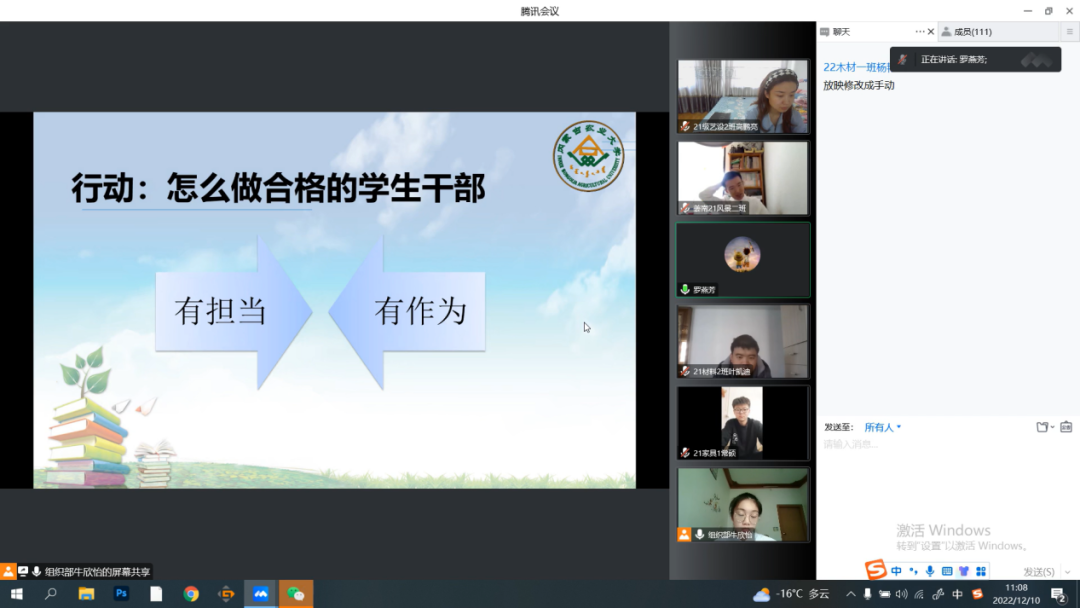Toggle the system volume tray icon
Screen dimensions: 1080x608
pos(901,594)
